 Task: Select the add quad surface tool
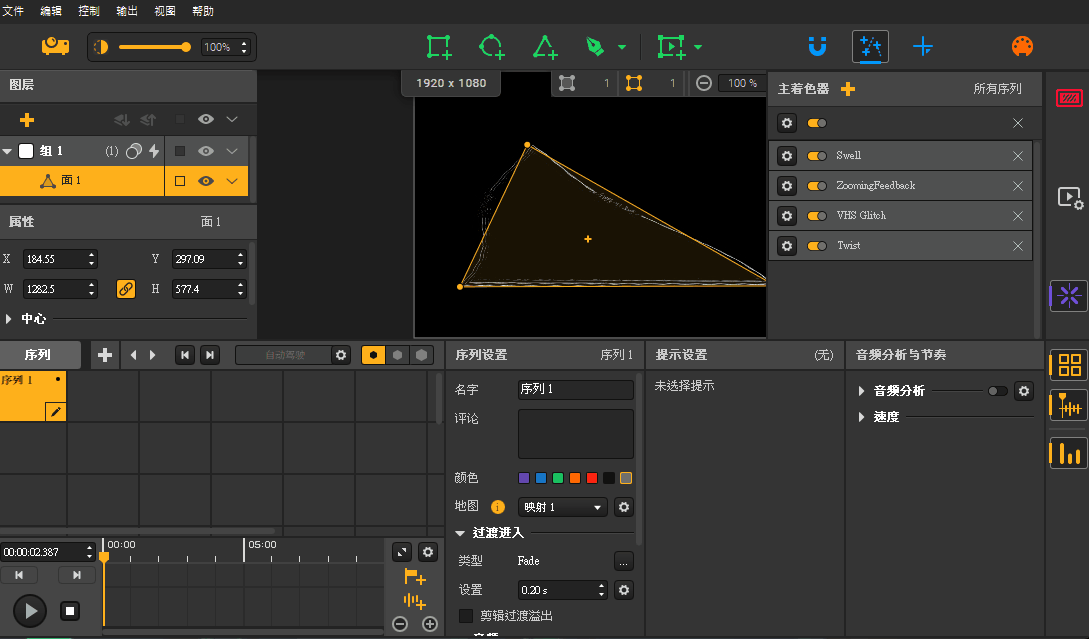click(439, 47)
